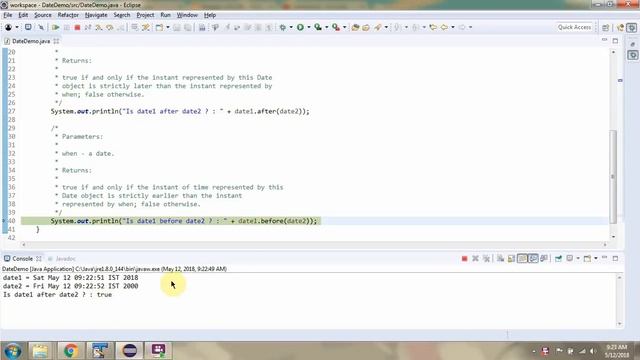Open the Run button dropdown arrow
Screen dimensions: 640x360
click(309, 27)
